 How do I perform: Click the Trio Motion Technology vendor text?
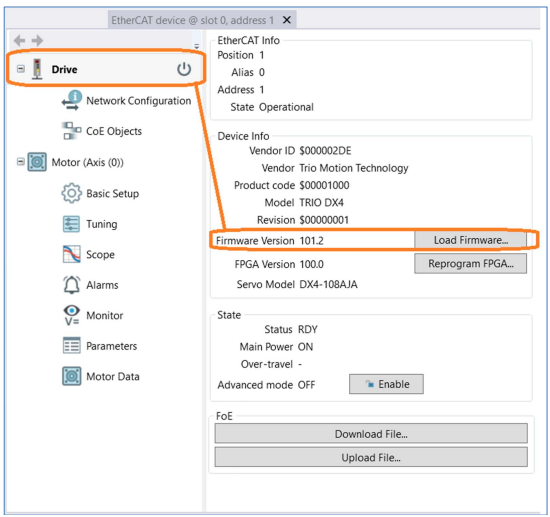click(x=354, y=168)
